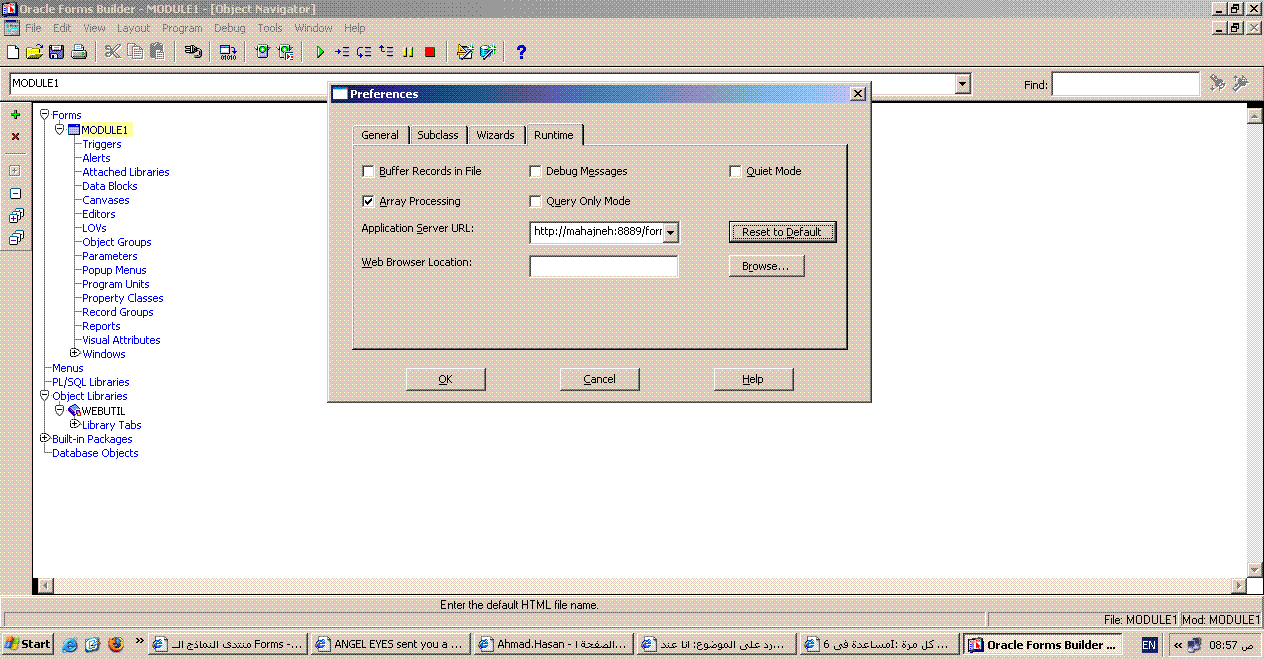Enable the Buffer Records in File checkbox

(368, 172)
